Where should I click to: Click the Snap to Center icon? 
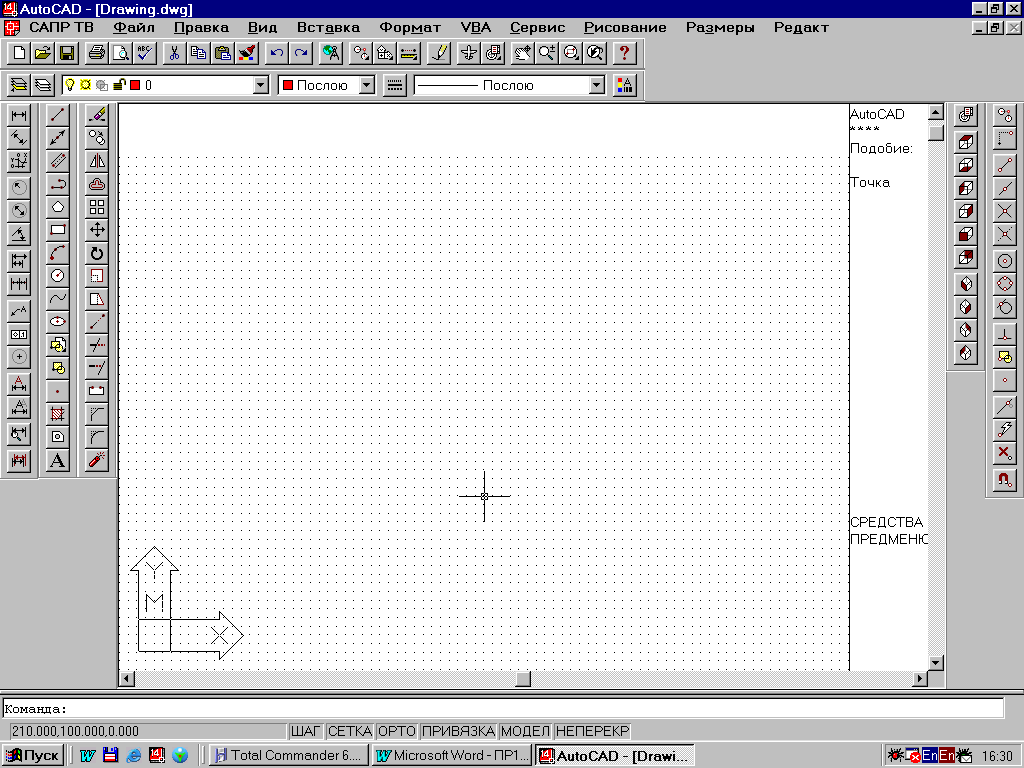click(1004, 261)
